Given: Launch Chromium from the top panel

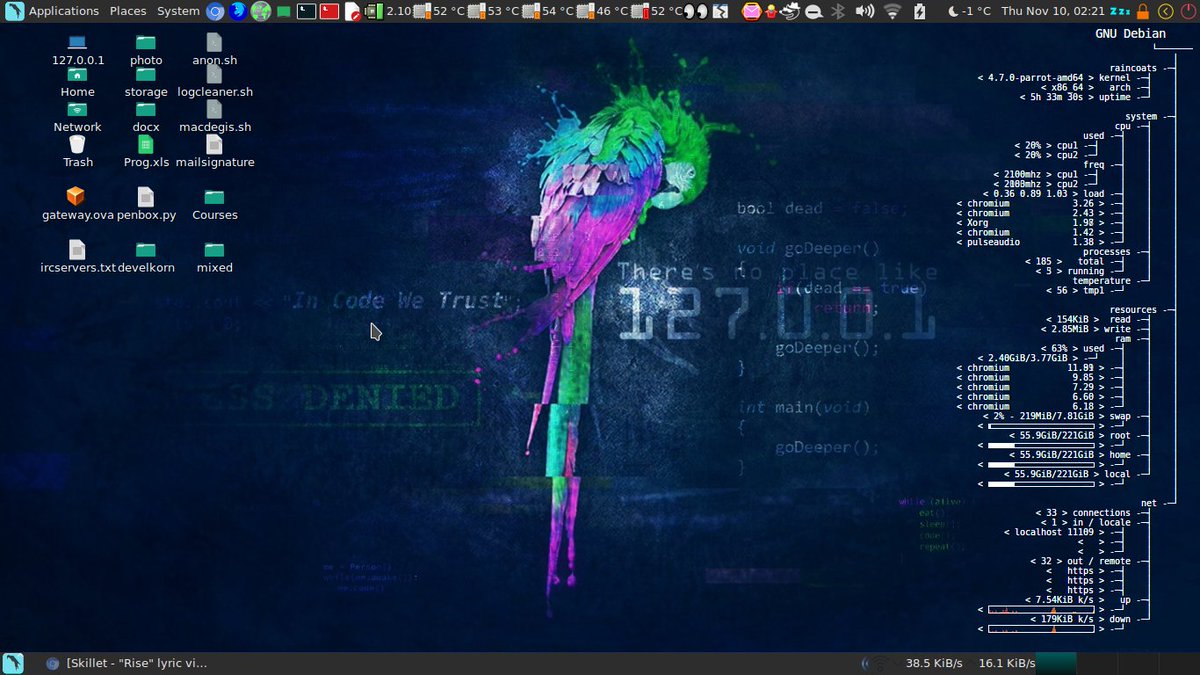Looking at the screenshot, I should [x=215, y=12].
